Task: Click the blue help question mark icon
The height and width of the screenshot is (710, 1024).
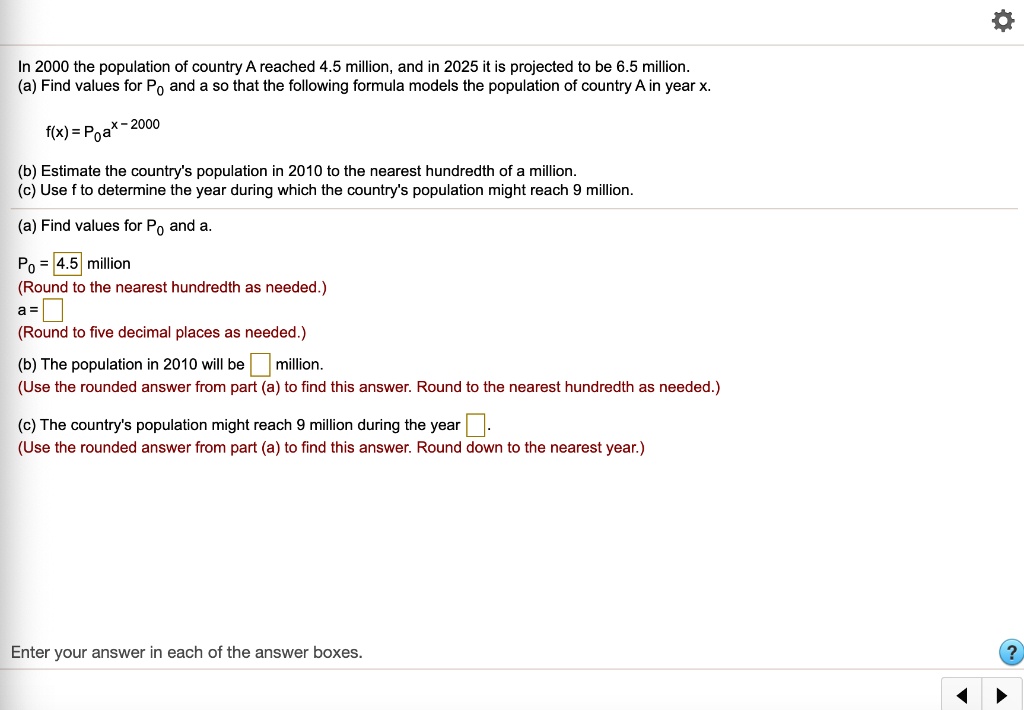Action: [1010, 653]
